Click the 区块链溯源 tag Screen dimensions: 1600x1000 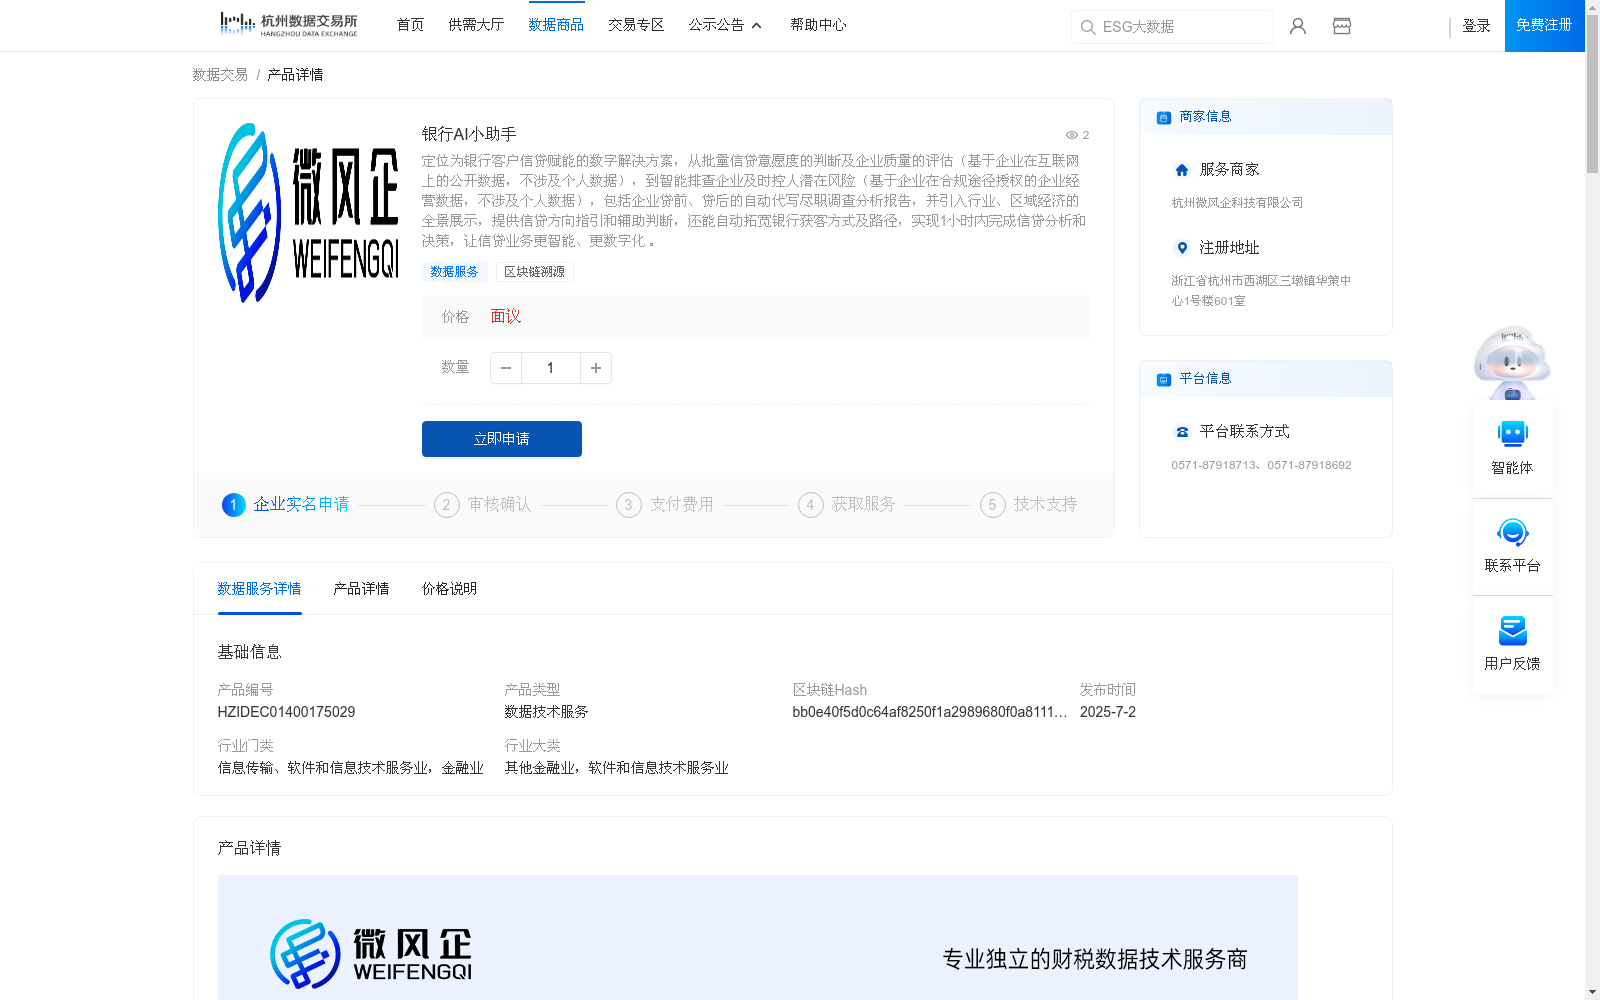pos(535,272)
